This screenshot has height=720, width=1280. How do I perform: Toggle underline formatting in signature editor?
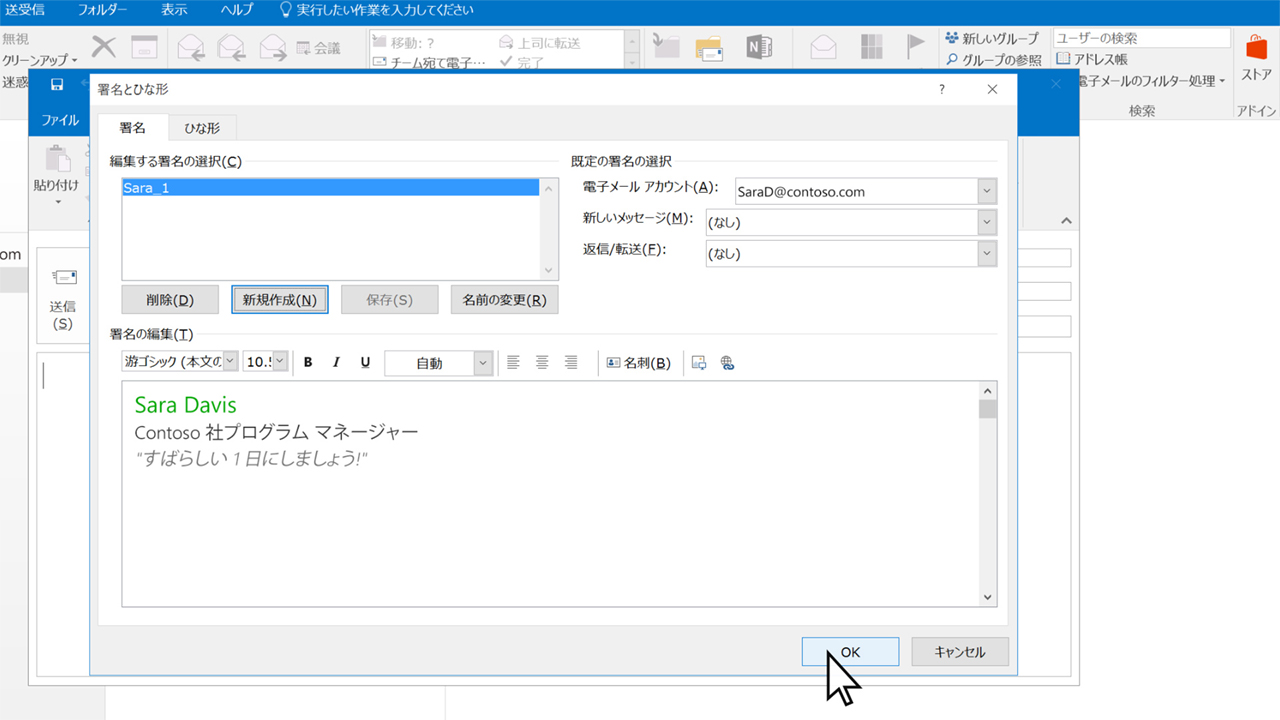pyautogui.click(x=365, y=363)
